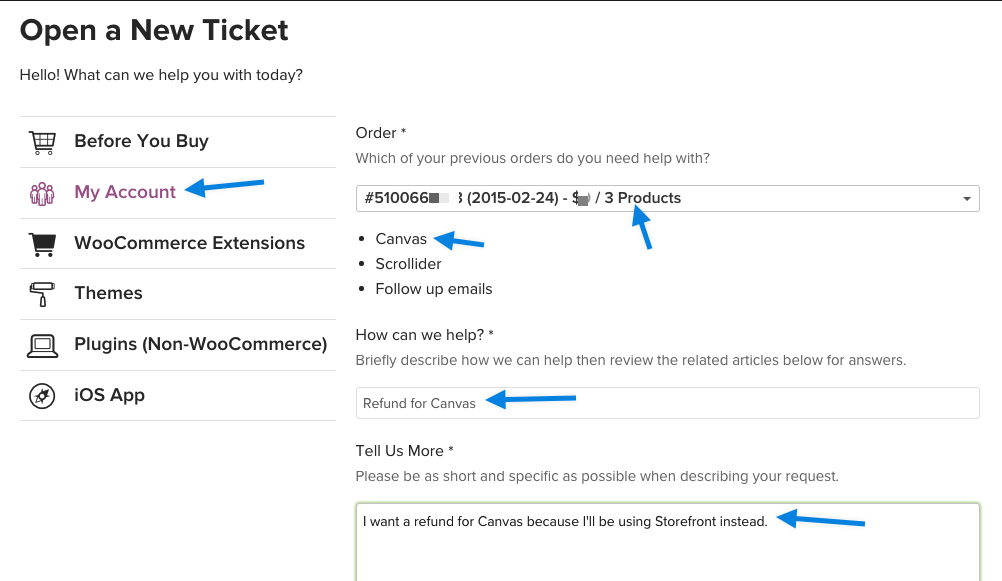Click the Canvas product list item
The image size is (1002, 581).
pos(401,239)
